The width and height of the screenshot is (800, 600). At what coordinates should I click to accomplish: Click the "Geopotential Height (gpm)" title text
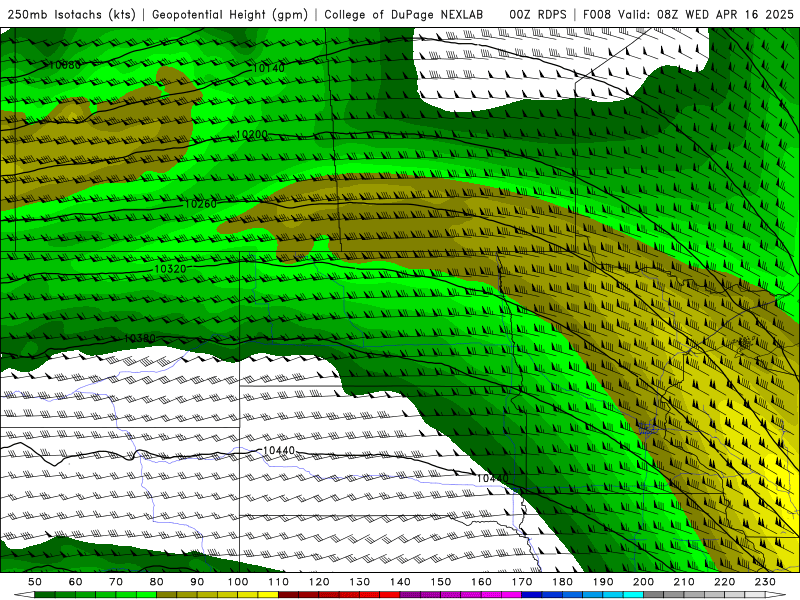[230, 15]
